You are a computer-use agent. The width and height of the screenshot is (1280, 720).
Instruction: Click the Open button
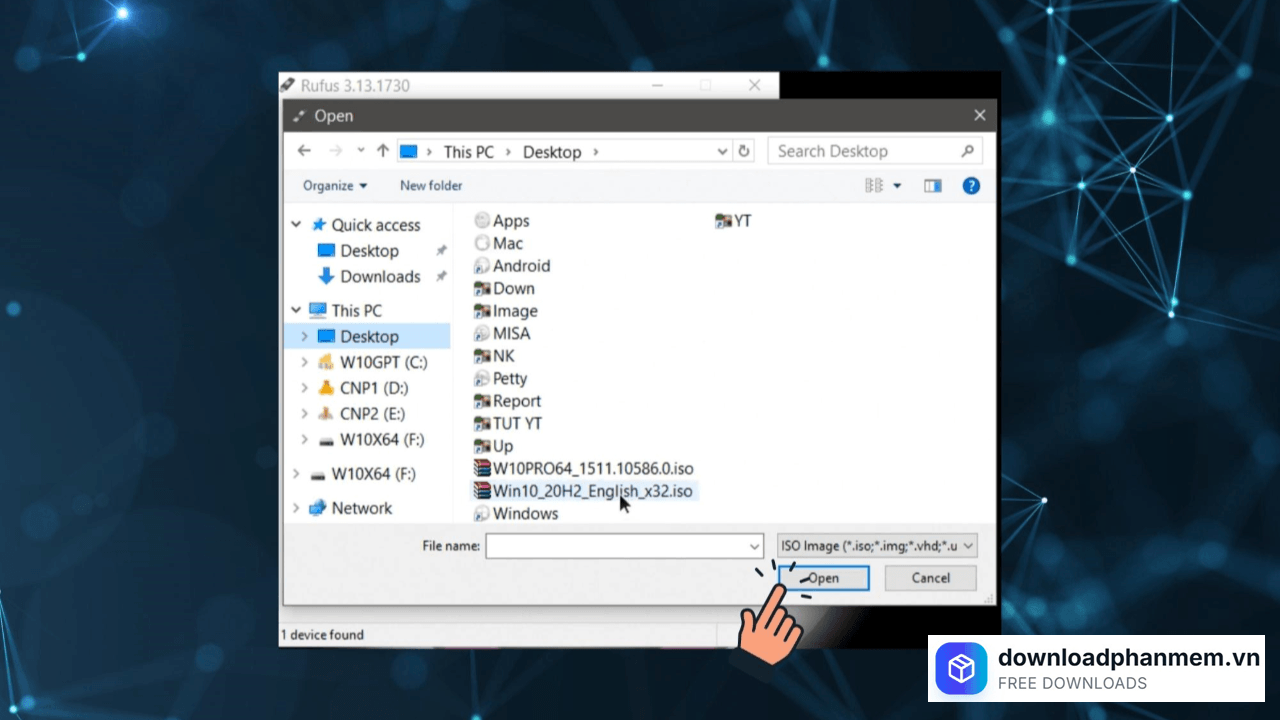click(x=824, y=578)
